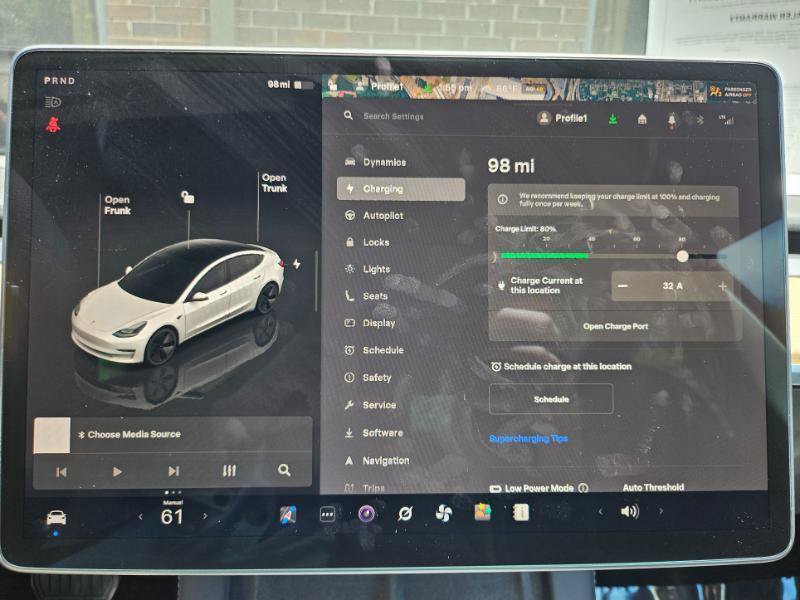
Task: Tap the charging bolt icon beside car
Action: [296, 264]
